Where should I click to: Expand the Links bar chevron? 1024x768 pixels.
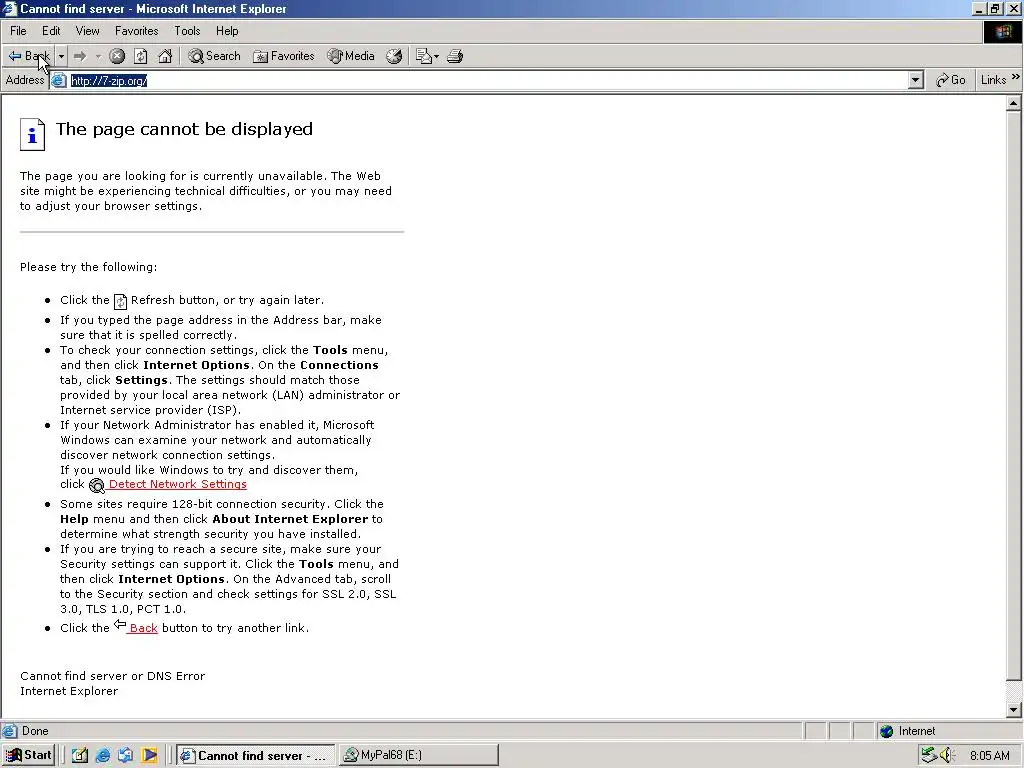point(1016,77)
